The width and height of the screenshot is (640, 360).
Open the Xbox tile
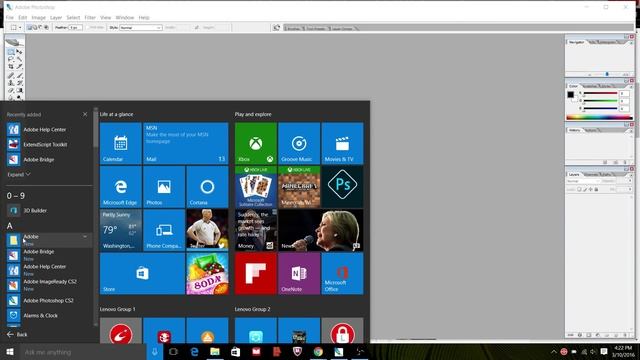(256, 143)
